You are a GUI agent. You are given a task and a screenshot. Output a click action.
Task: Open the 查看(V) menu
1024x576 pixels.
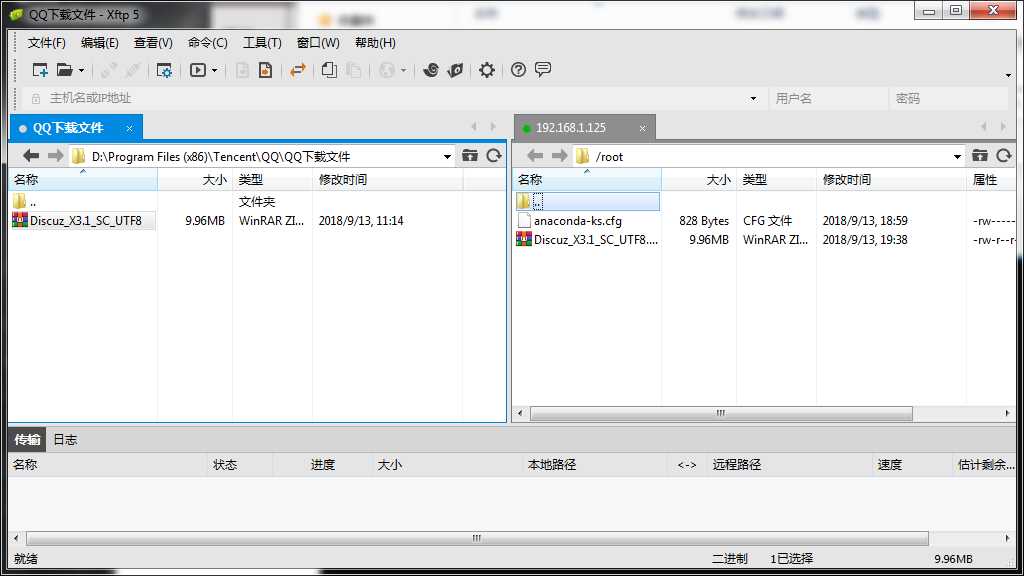pyautogui.click(x=153, y=43)
